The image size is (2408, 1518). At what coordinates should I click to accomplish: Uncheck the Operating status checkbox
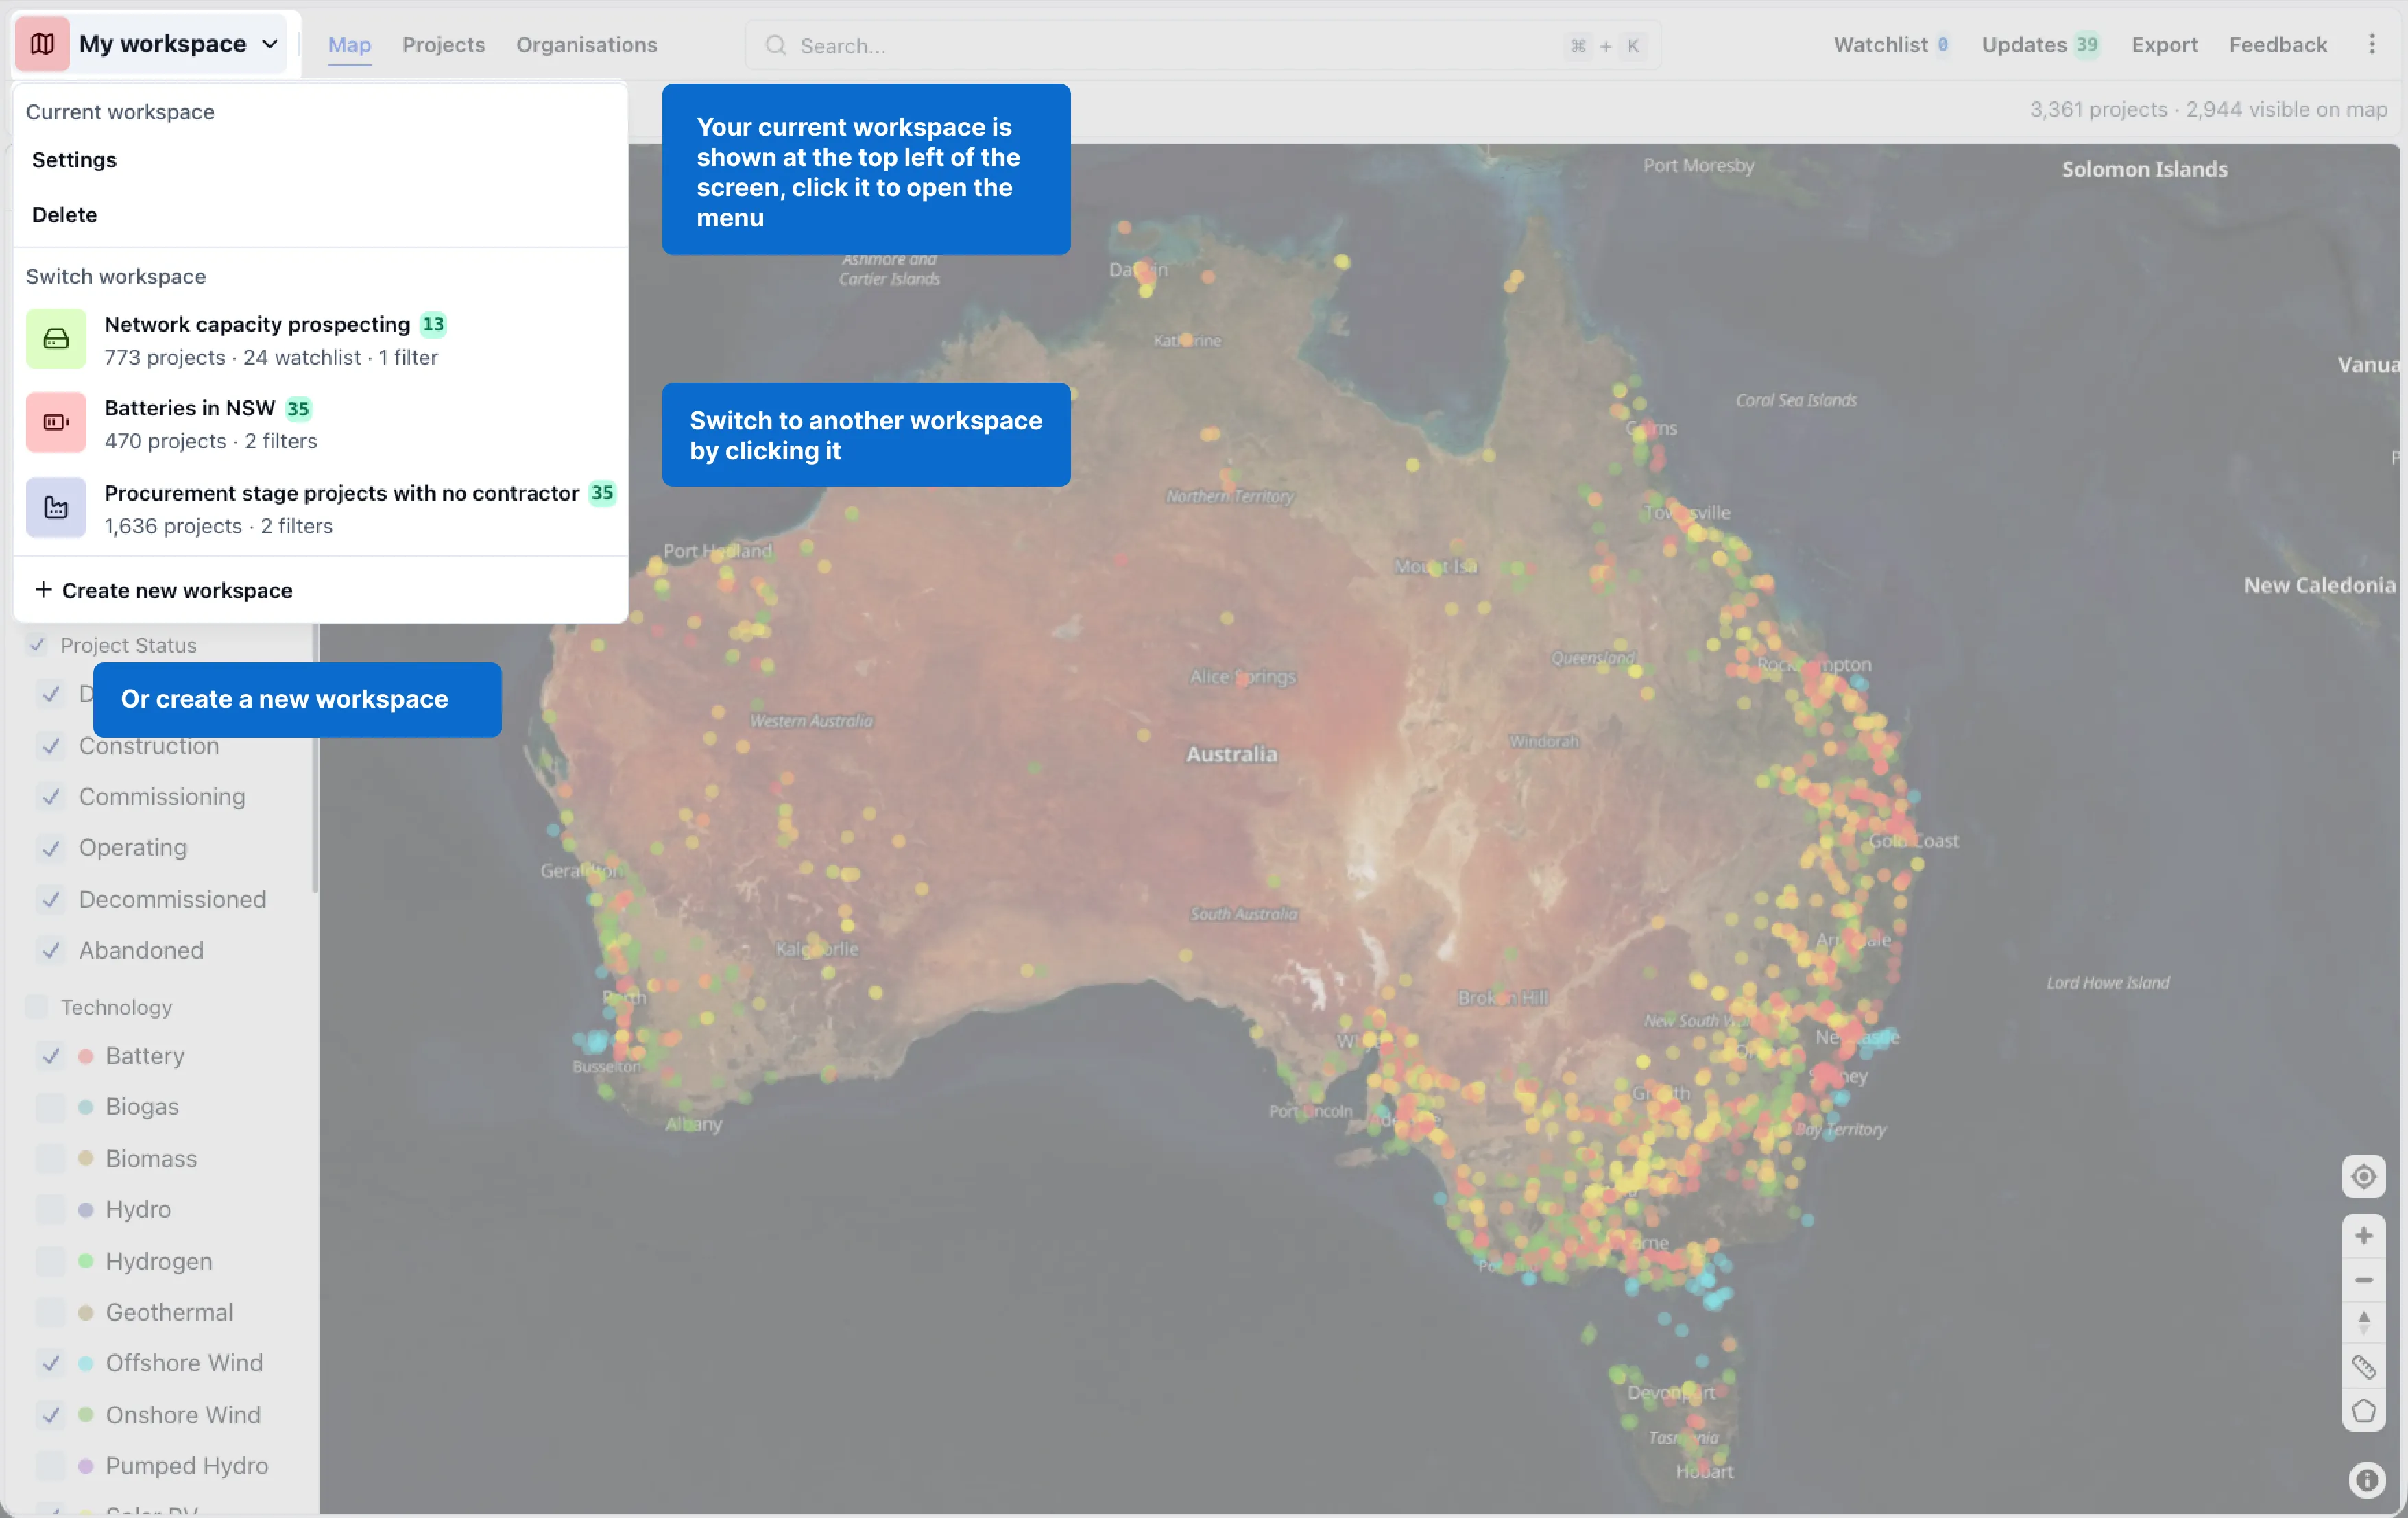(50, 848)
